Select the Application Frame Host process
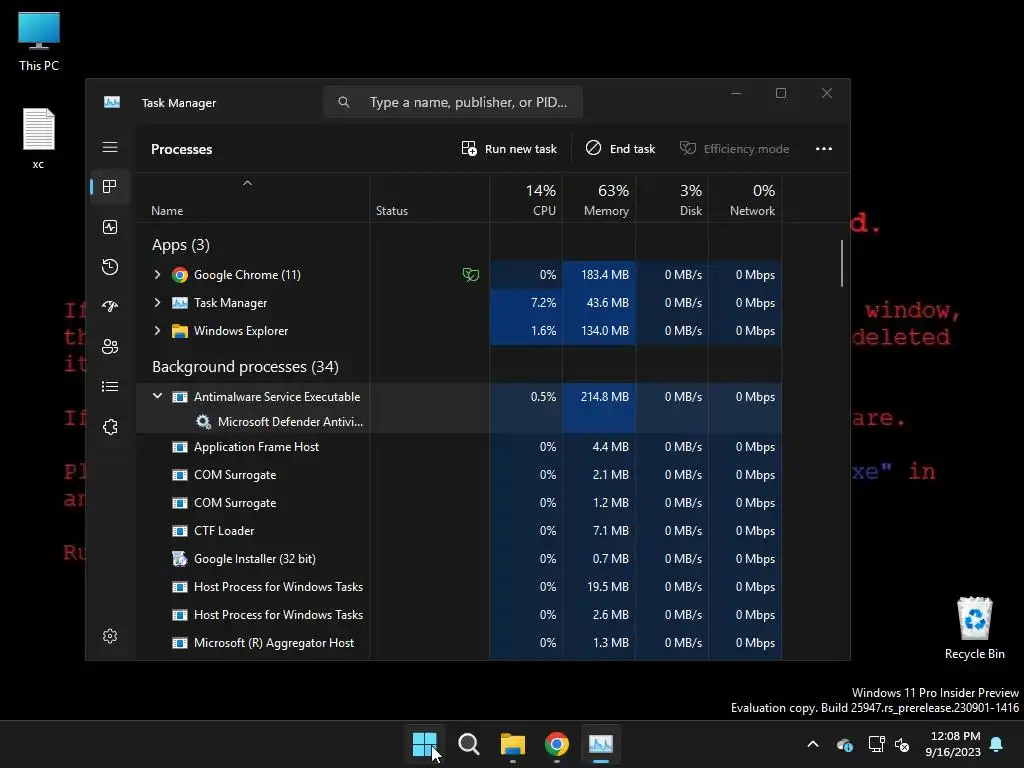Viewport: 1024px width, 768px height. (458, 447)
